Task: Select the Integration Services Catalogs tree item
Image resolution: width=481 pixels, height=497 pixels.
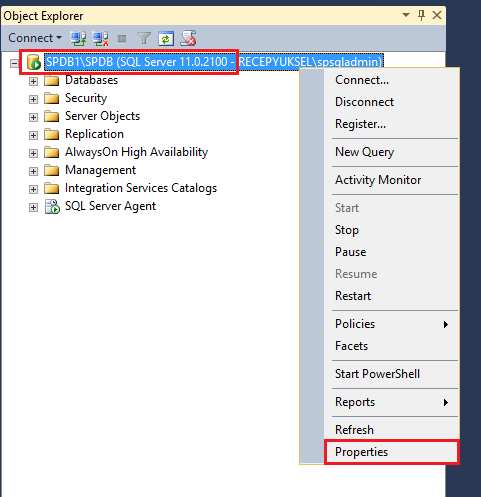Action: pyautogui.click(x=141, y=188)
